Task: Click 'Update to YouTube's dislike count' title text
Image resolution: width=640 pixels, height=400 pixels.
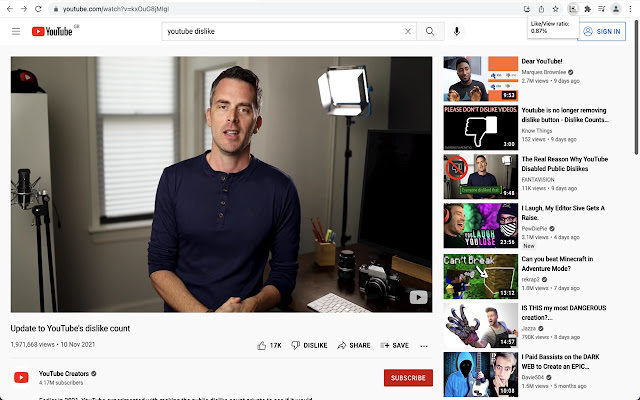Action: coord(70,328)
